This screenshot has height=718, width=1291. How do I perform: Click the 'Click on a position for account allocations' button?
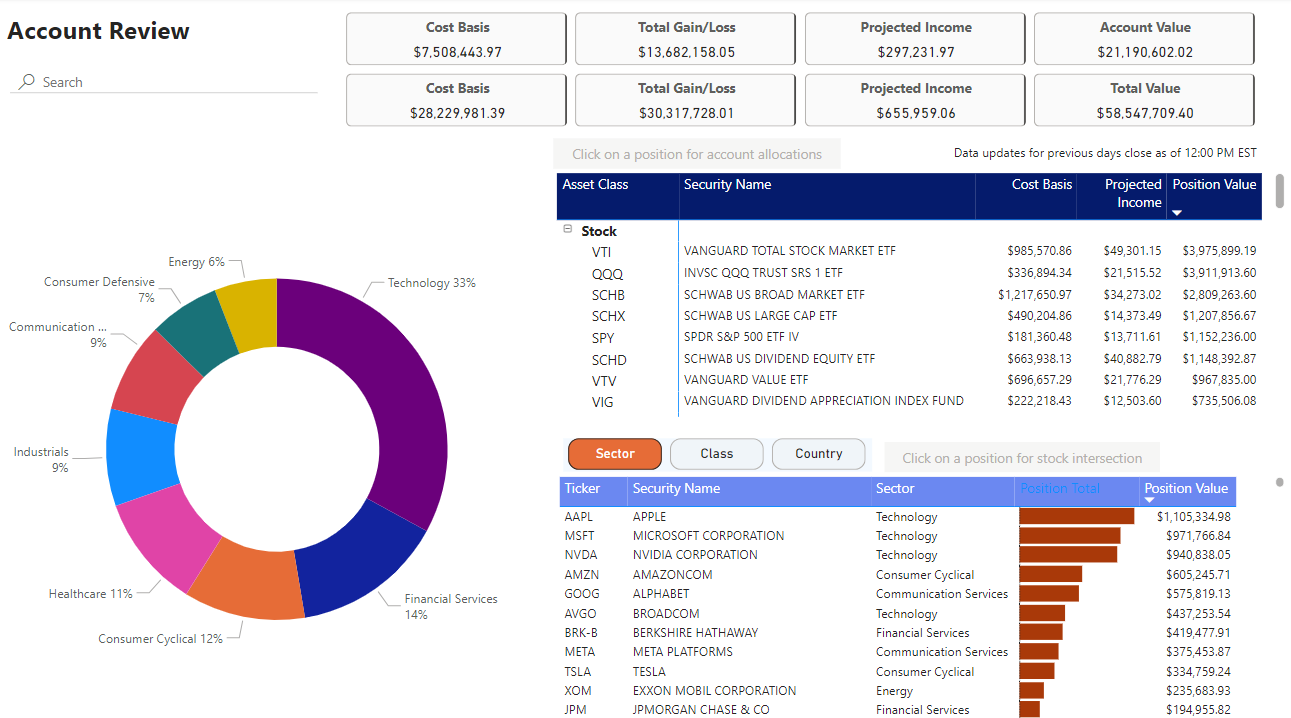(697, 154)
